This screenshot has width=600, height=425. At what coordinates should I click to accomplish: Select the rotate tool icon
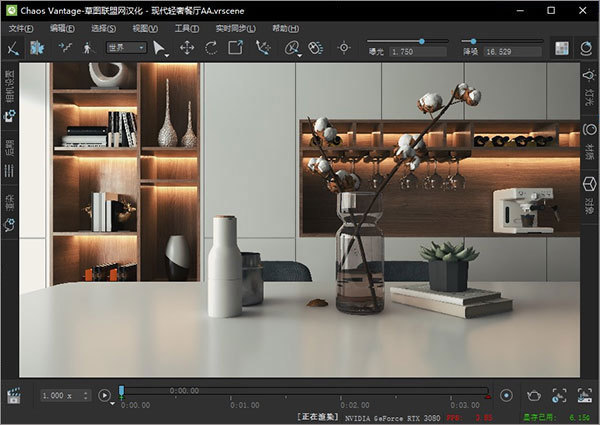coord(211,47)
